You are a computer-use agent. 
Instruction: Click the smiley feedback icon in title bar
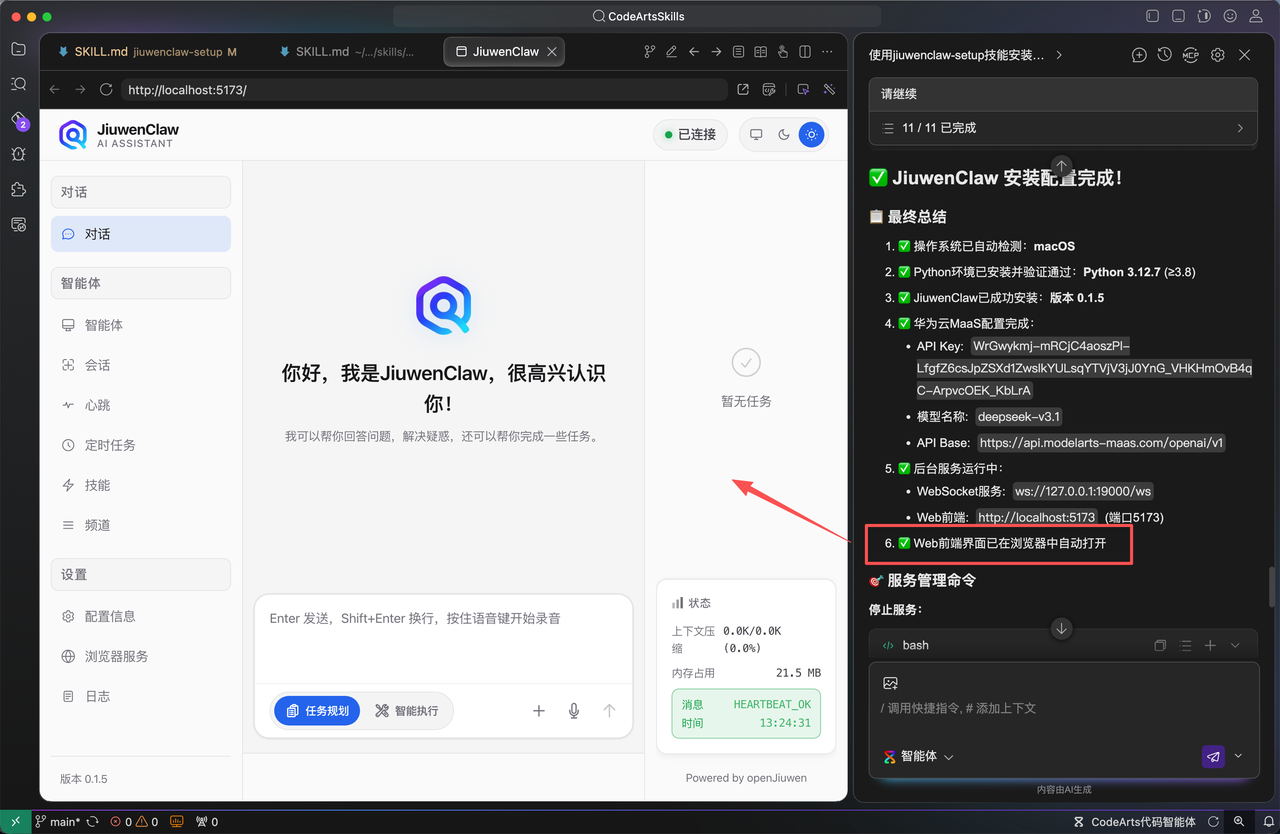(x=1230, y=17)
